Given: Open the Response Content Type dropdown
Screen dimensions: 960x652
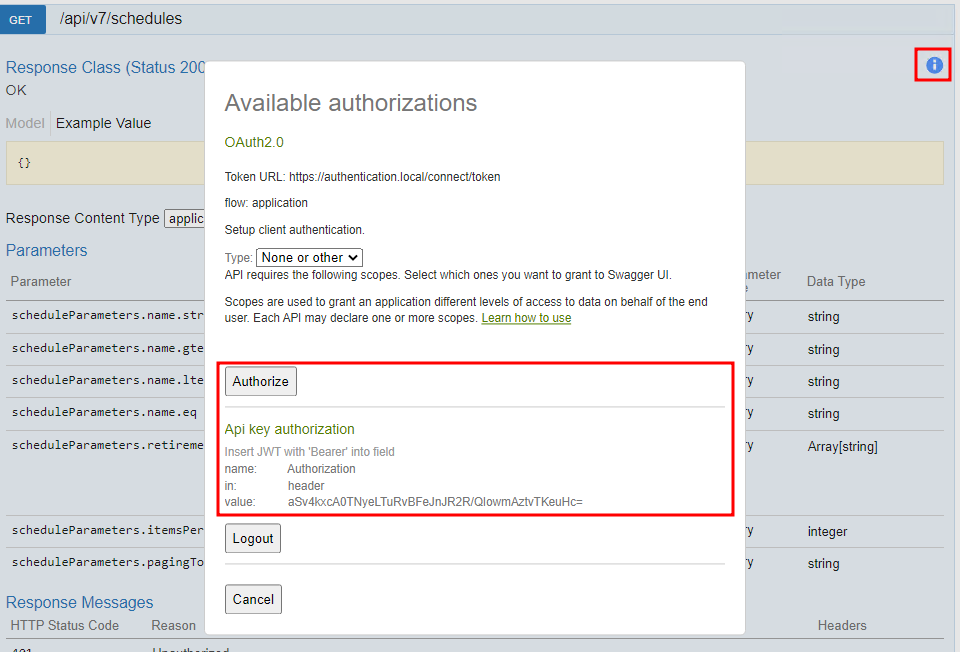Looking at the screenshot, I should coord(185,218).
